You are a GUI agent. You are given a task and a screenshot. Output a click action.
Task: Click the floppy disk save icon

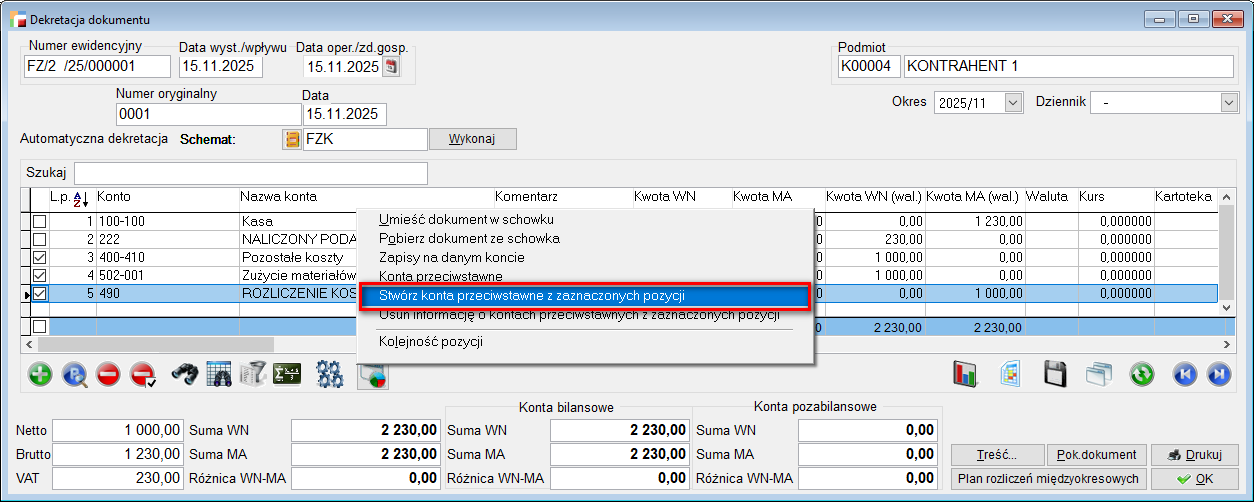pyautogui.click(x=1054, y=375)
